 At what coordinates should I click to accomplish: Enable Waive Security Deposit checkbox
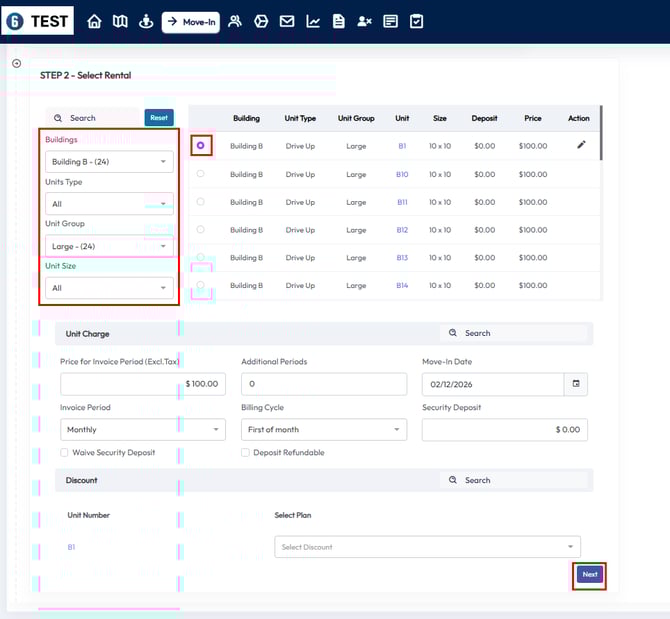65,453
